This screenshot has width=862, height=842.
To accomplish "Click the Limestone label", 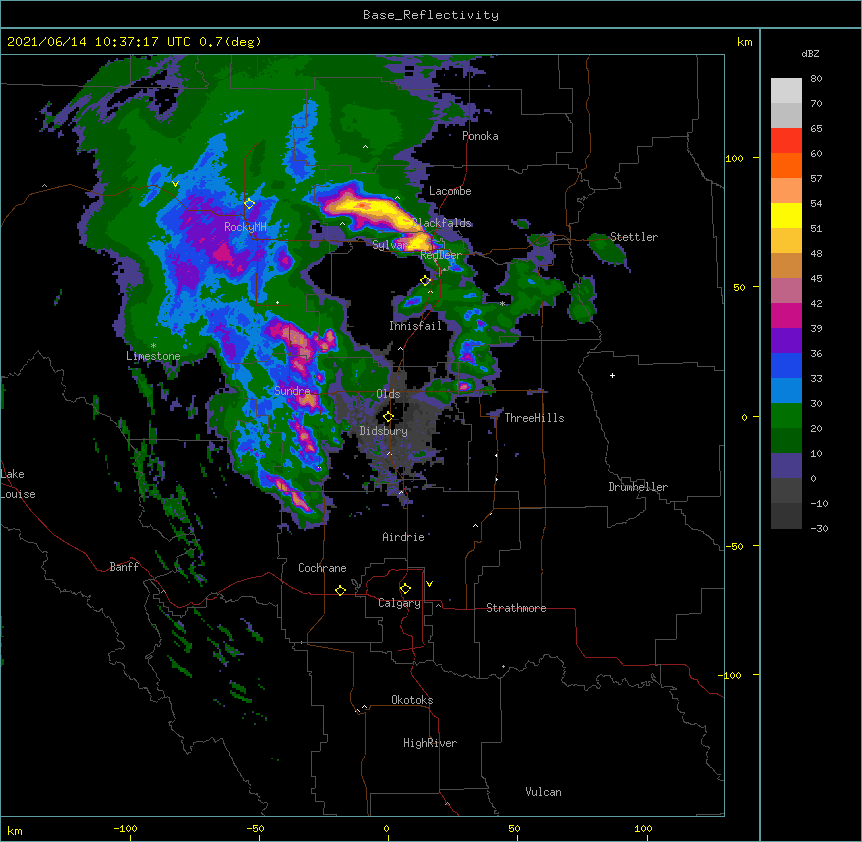I will pyautogui.click(x=153, y=356).
